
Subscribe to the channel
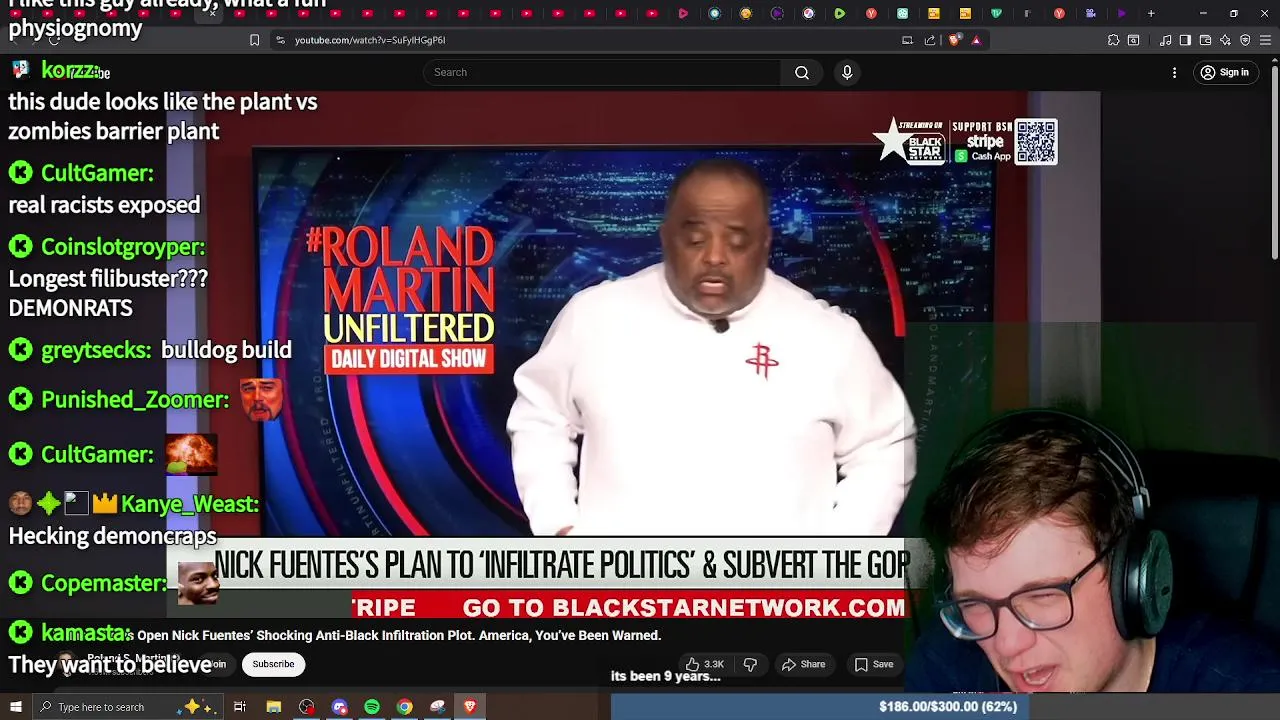tap(273, 664)
